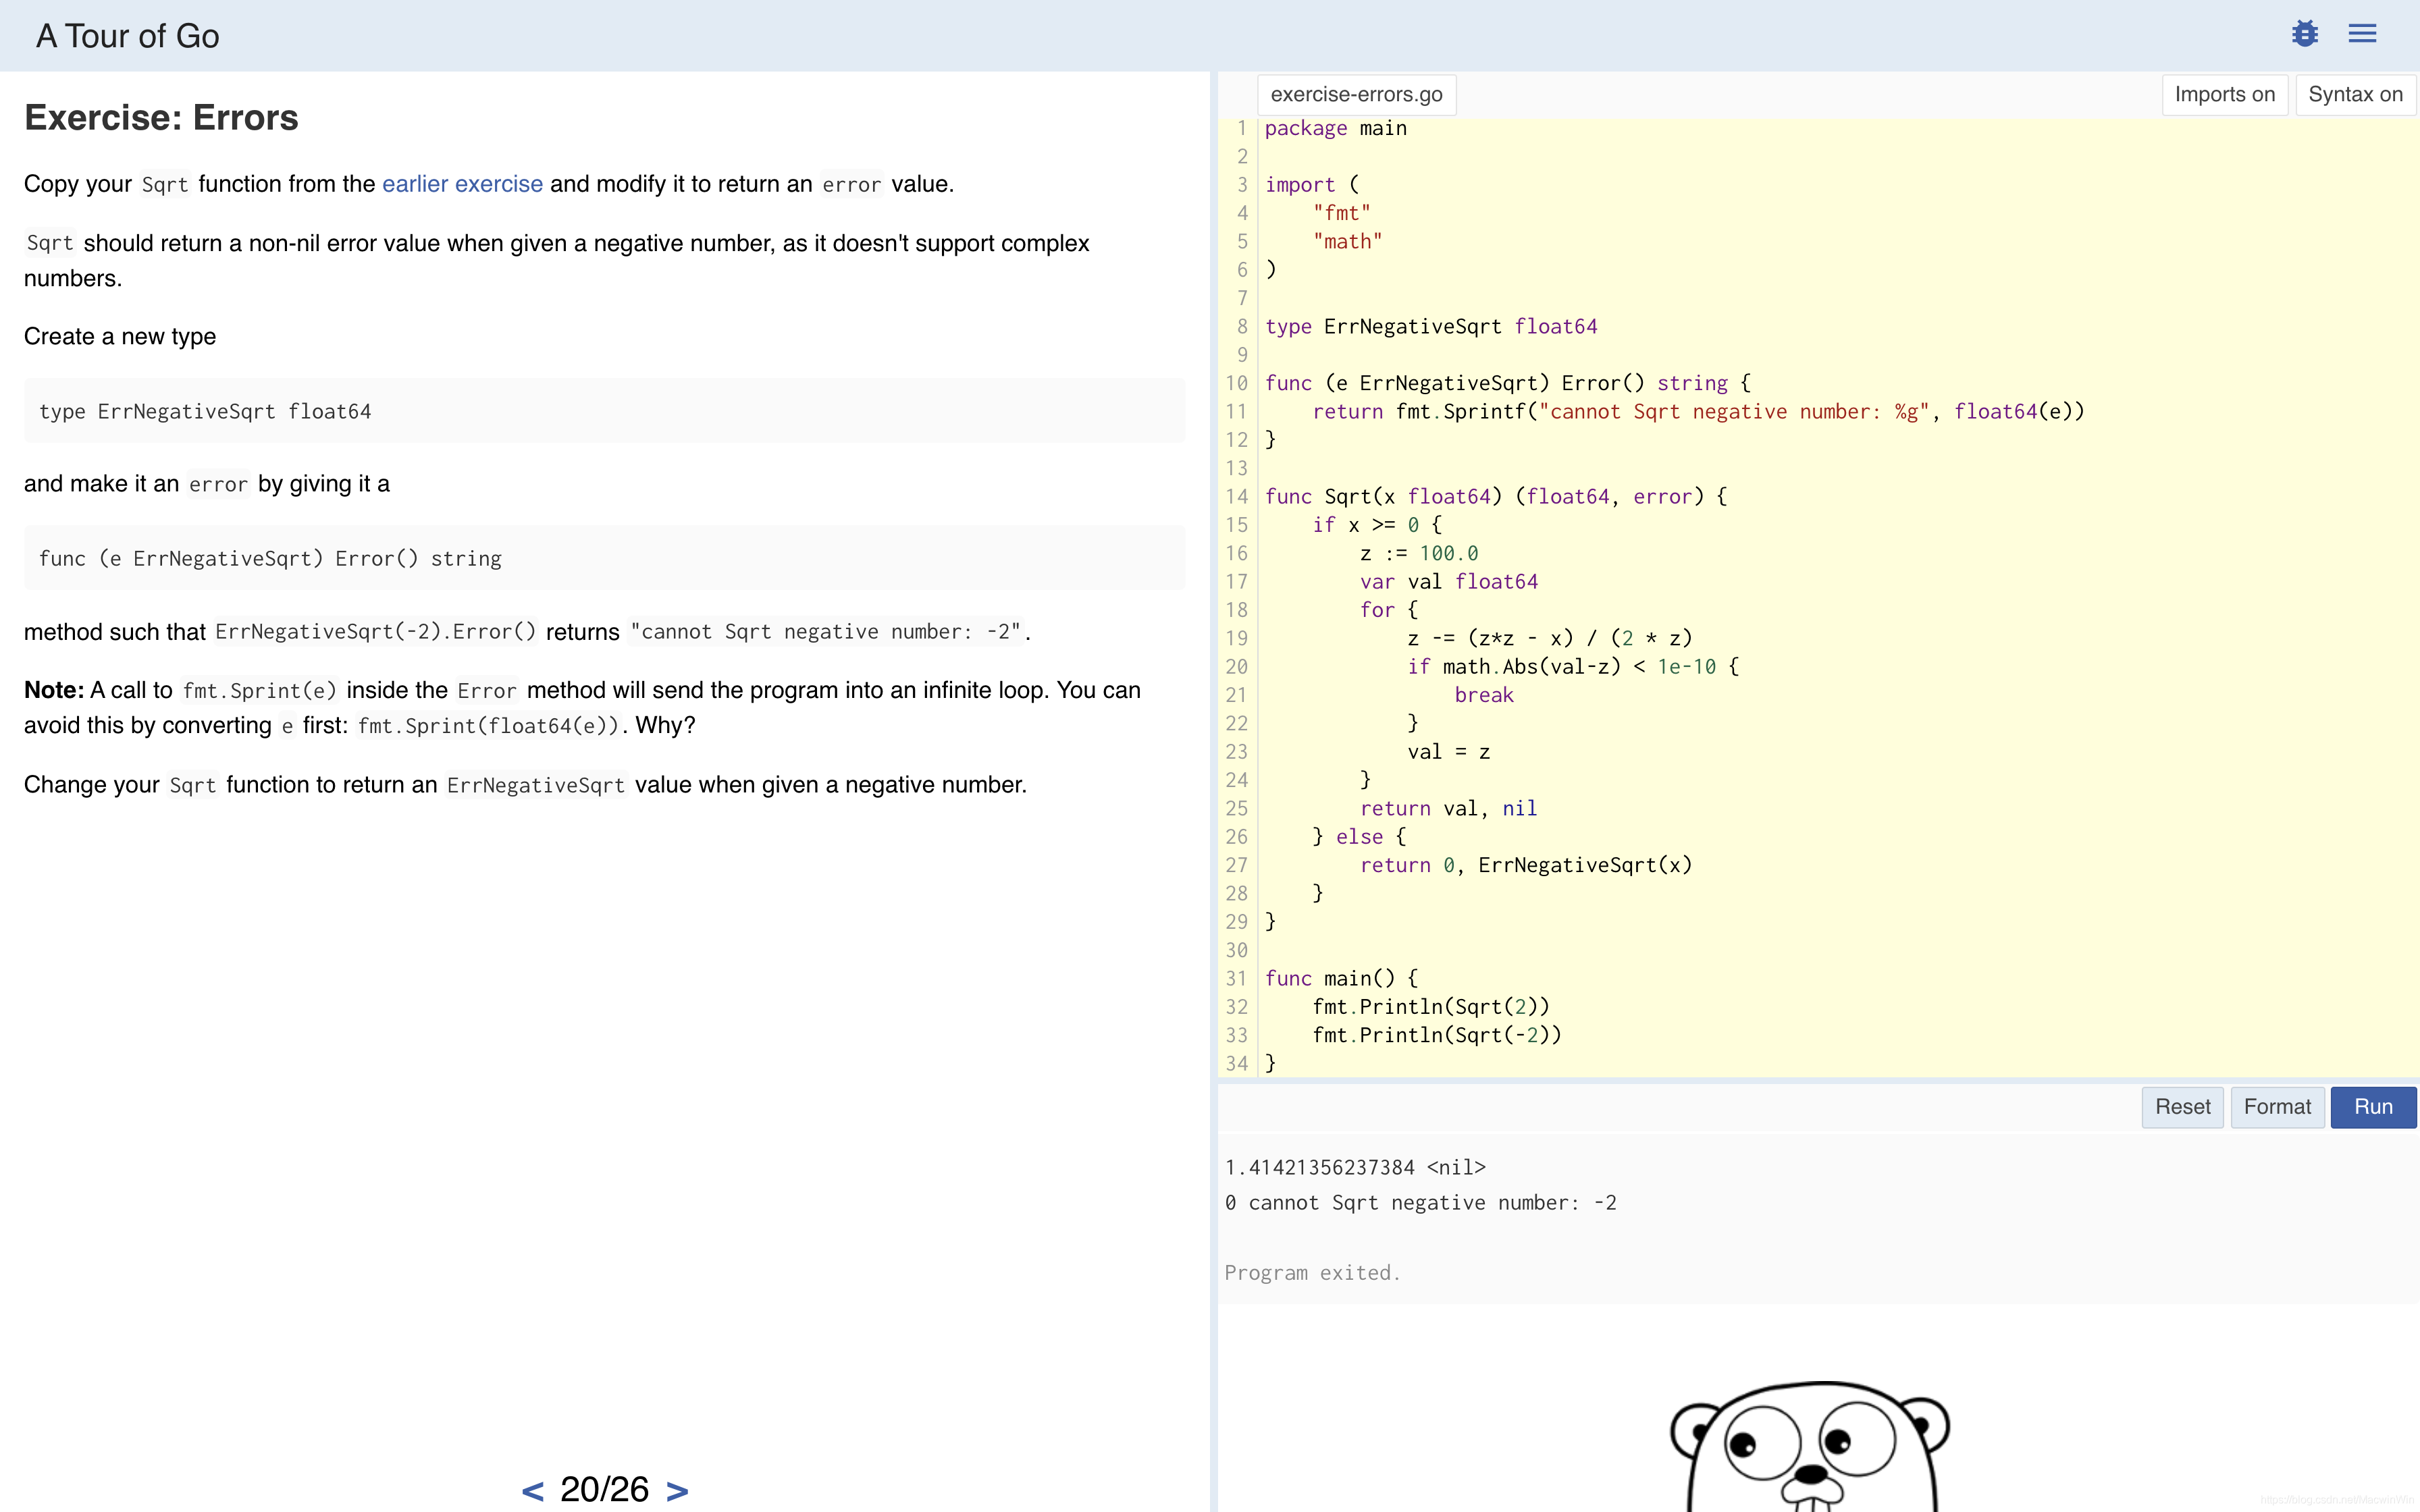Click output line 1.41421356237384 <nil>
Screen dimensions: 2420x1512
click(1355, 1168)
